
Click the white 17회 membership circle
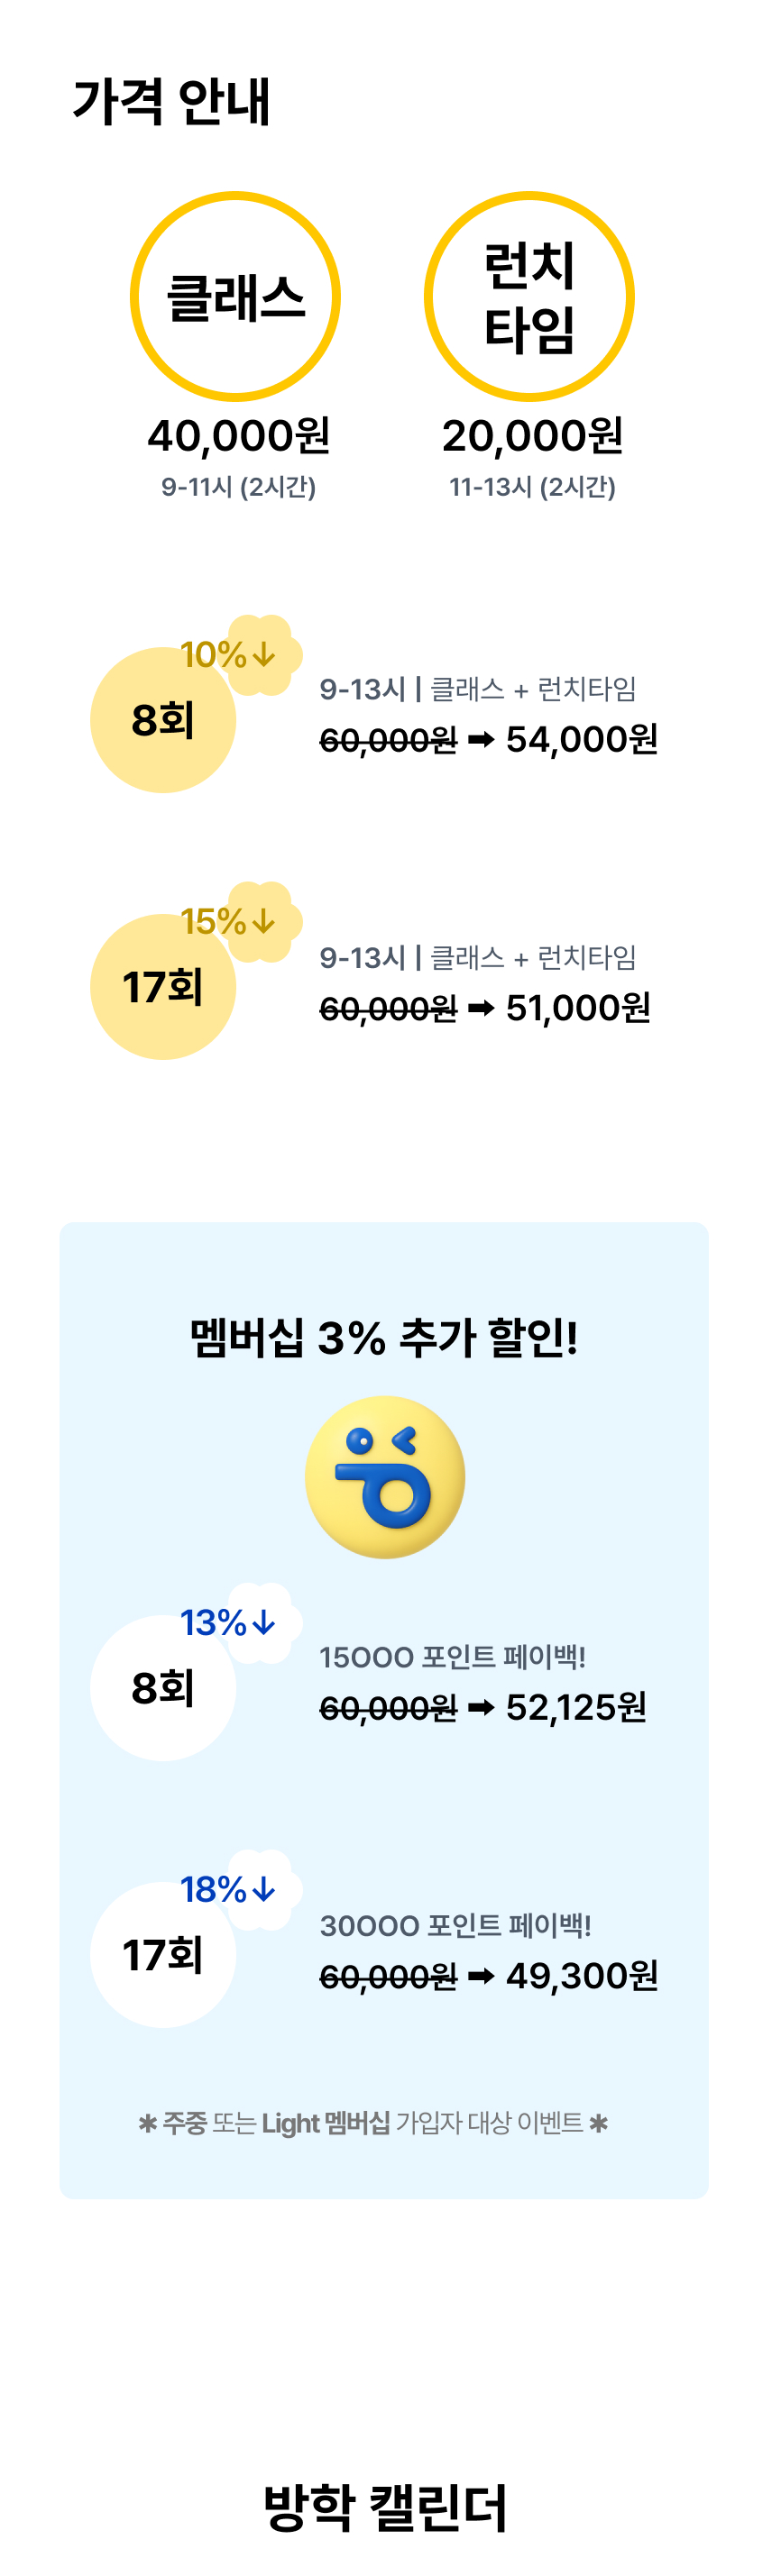(x=163, y=1955)
